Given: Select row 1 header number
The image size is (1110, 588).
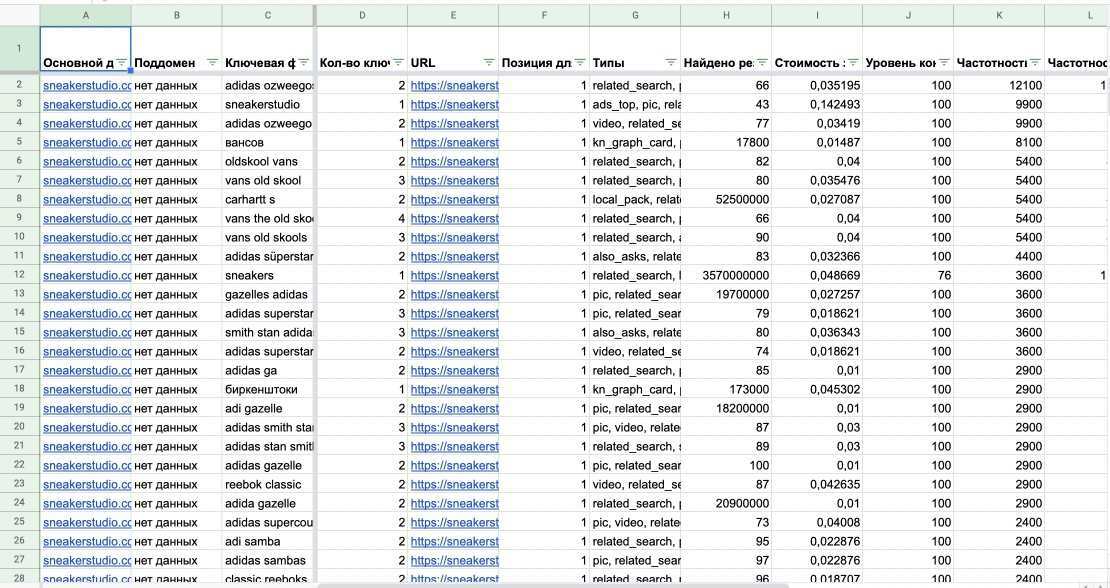Looking at the screenshot, I should pos(19,49).
